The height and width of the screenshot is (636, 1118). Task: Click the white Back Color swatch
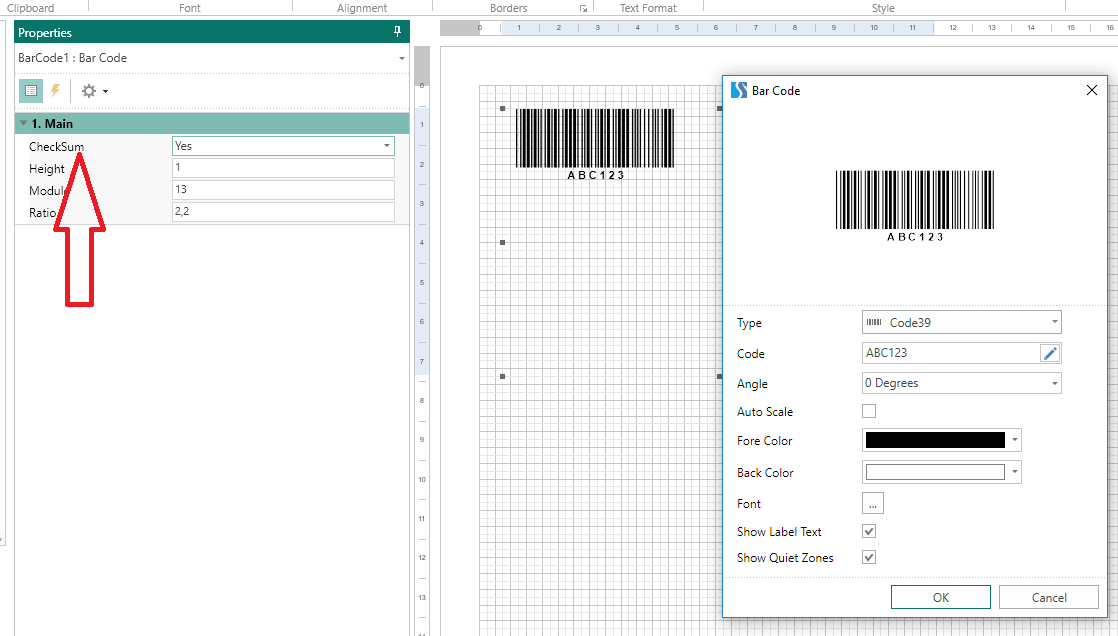[935, 472]
